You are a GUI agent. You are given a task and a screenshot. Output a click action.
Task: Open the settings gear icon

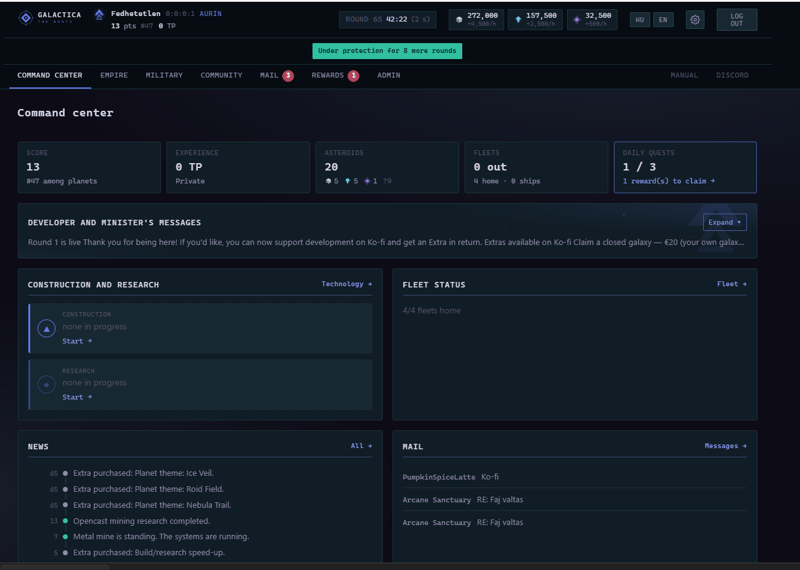[695, 20]
